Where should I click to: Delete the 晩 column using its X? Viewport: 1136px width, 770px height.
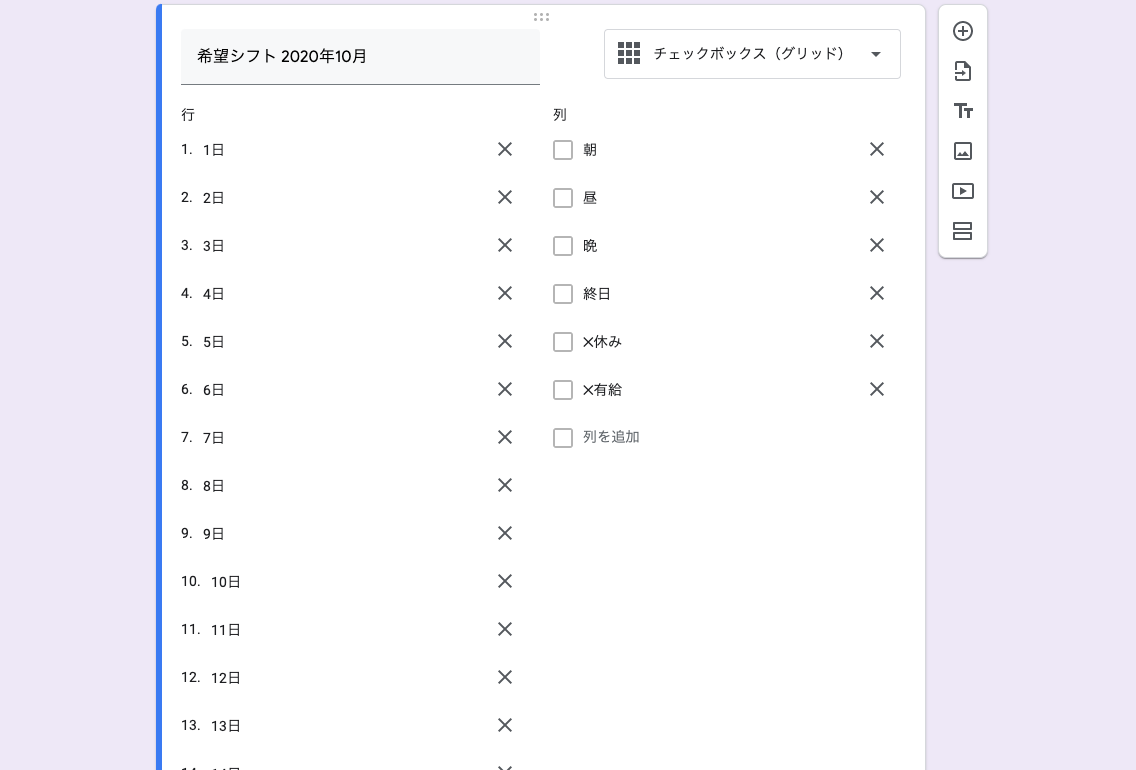877,245
